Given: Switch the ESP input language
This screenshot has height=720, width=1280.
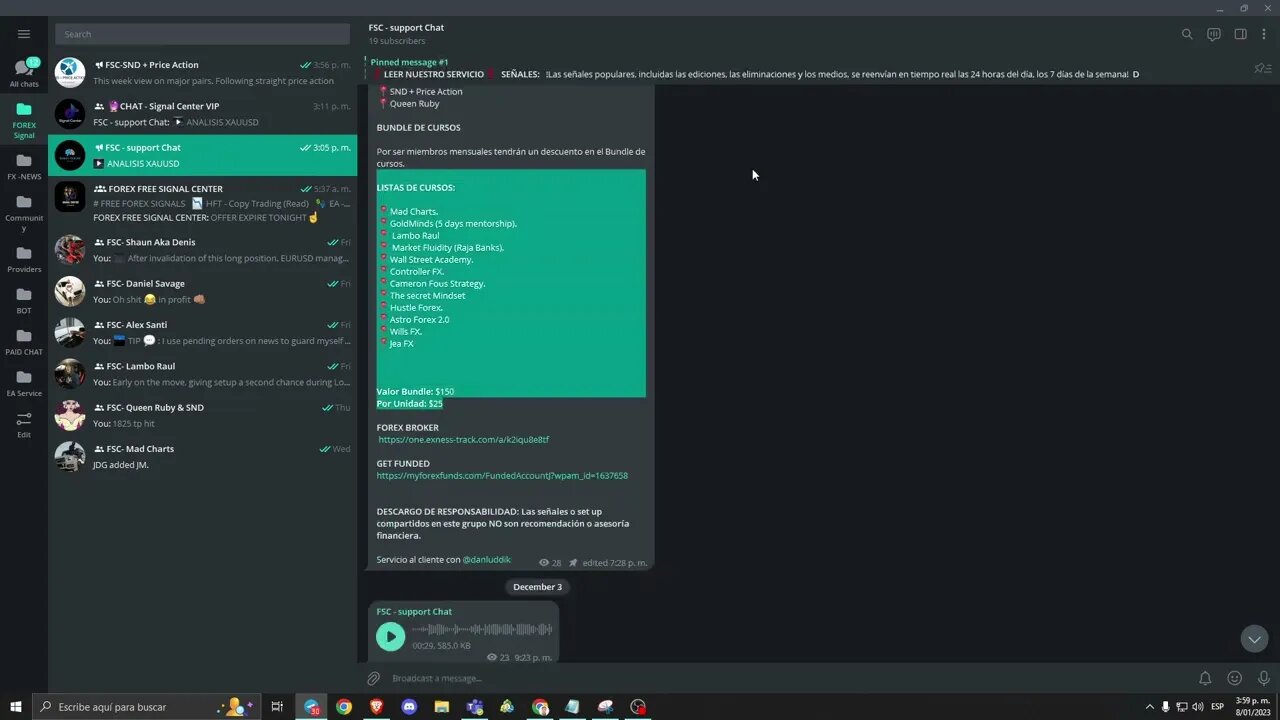Looking at the screenshot, I should [1217, 707].
